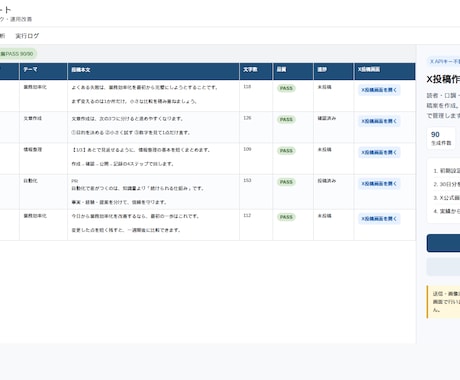460x380 pixels.
Task: Click the 未投稿 status in the 118-character row
Action: coord(324,87)
